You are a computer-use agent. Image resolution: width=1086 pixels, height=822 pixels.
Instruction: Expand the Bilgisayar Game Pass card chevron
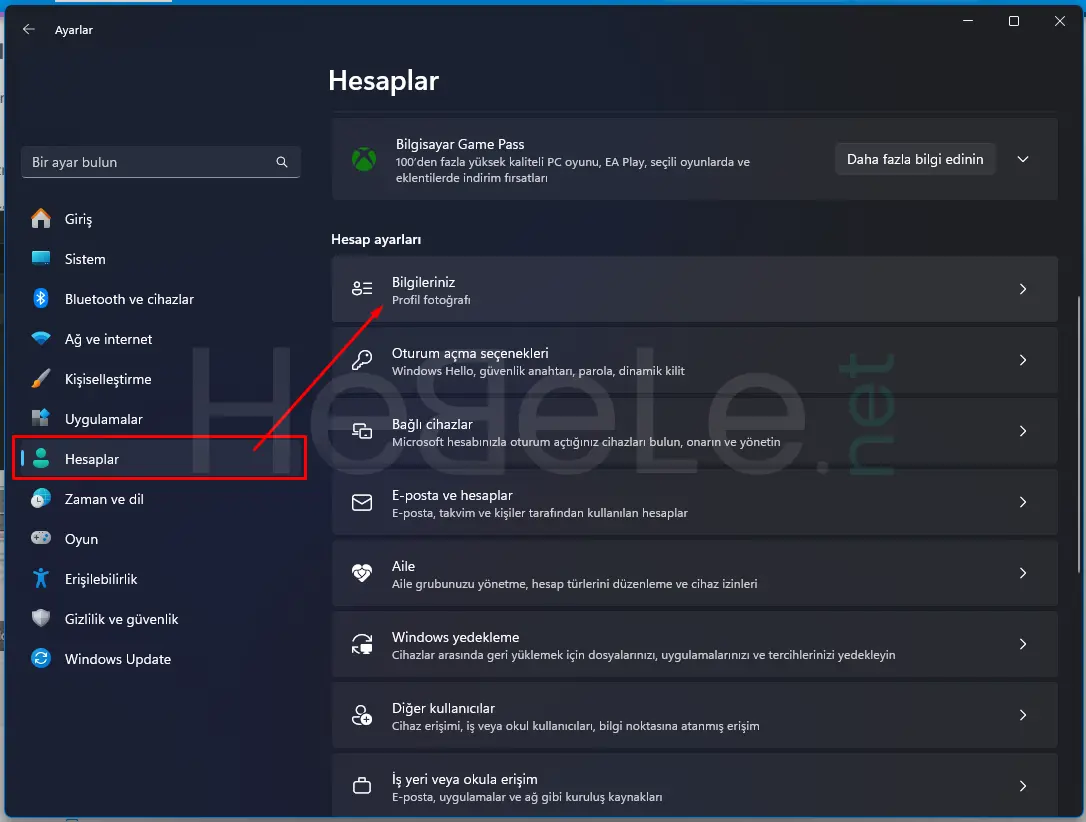[x=1023, y=159]
